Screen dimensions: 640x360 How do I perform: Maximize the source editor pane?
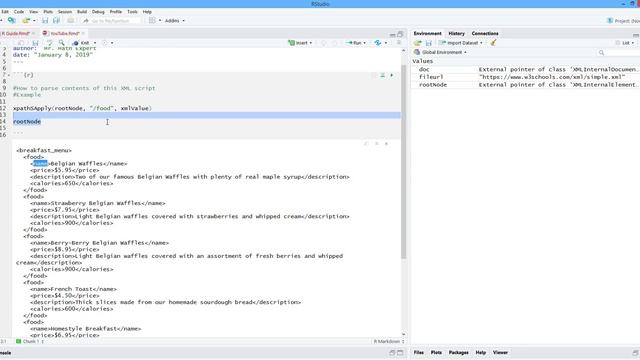tap(400, 34)
